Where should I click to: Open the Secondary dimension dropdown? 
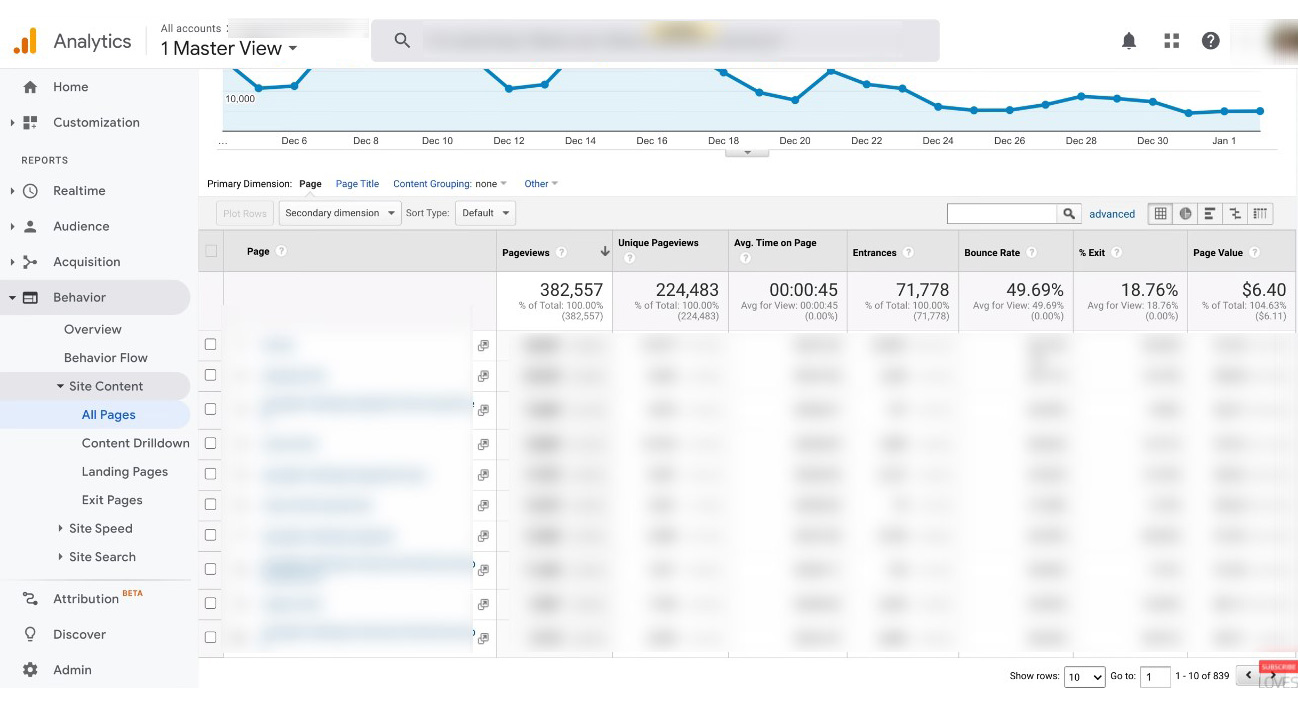point(340,213)
